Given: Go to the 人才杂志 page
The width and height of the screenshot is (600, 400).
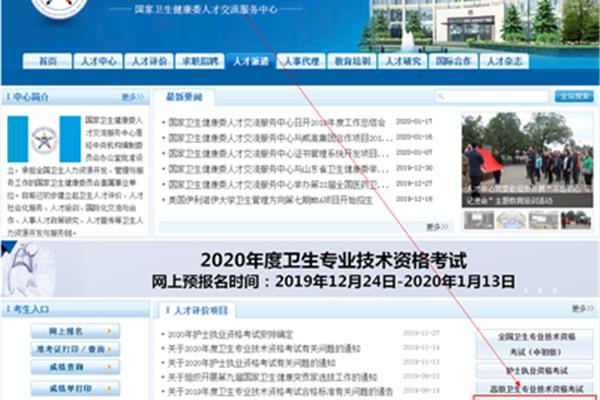Looking at the screenshot, I should (504, 61).
